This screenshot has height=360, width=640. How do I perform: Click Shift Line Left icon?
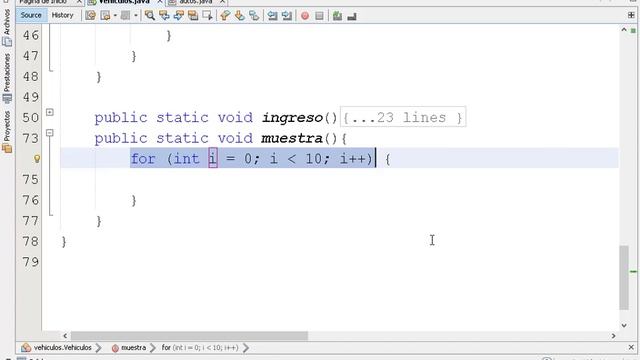[272, 16]
